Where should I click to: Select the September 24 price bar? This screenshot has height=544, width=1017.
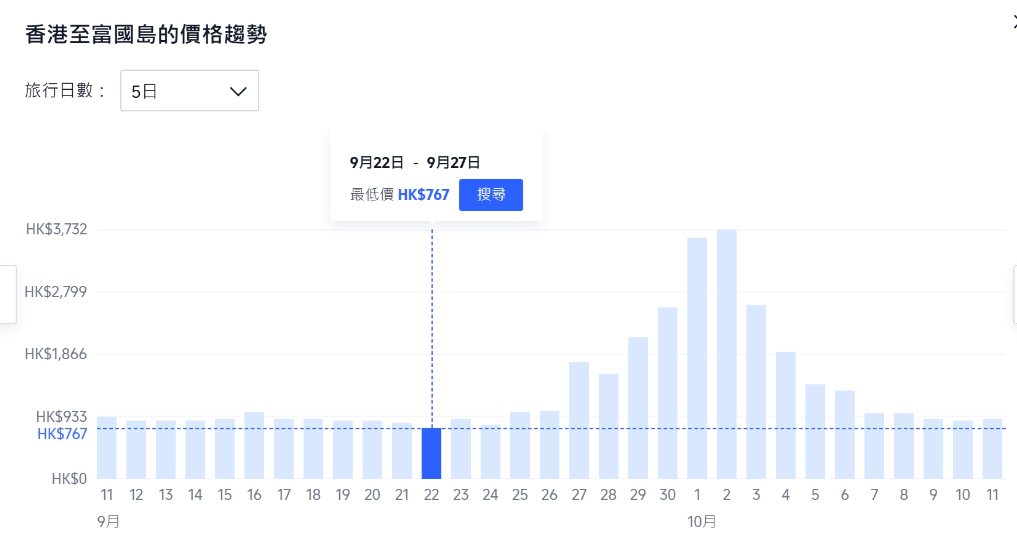click(490, 452)
